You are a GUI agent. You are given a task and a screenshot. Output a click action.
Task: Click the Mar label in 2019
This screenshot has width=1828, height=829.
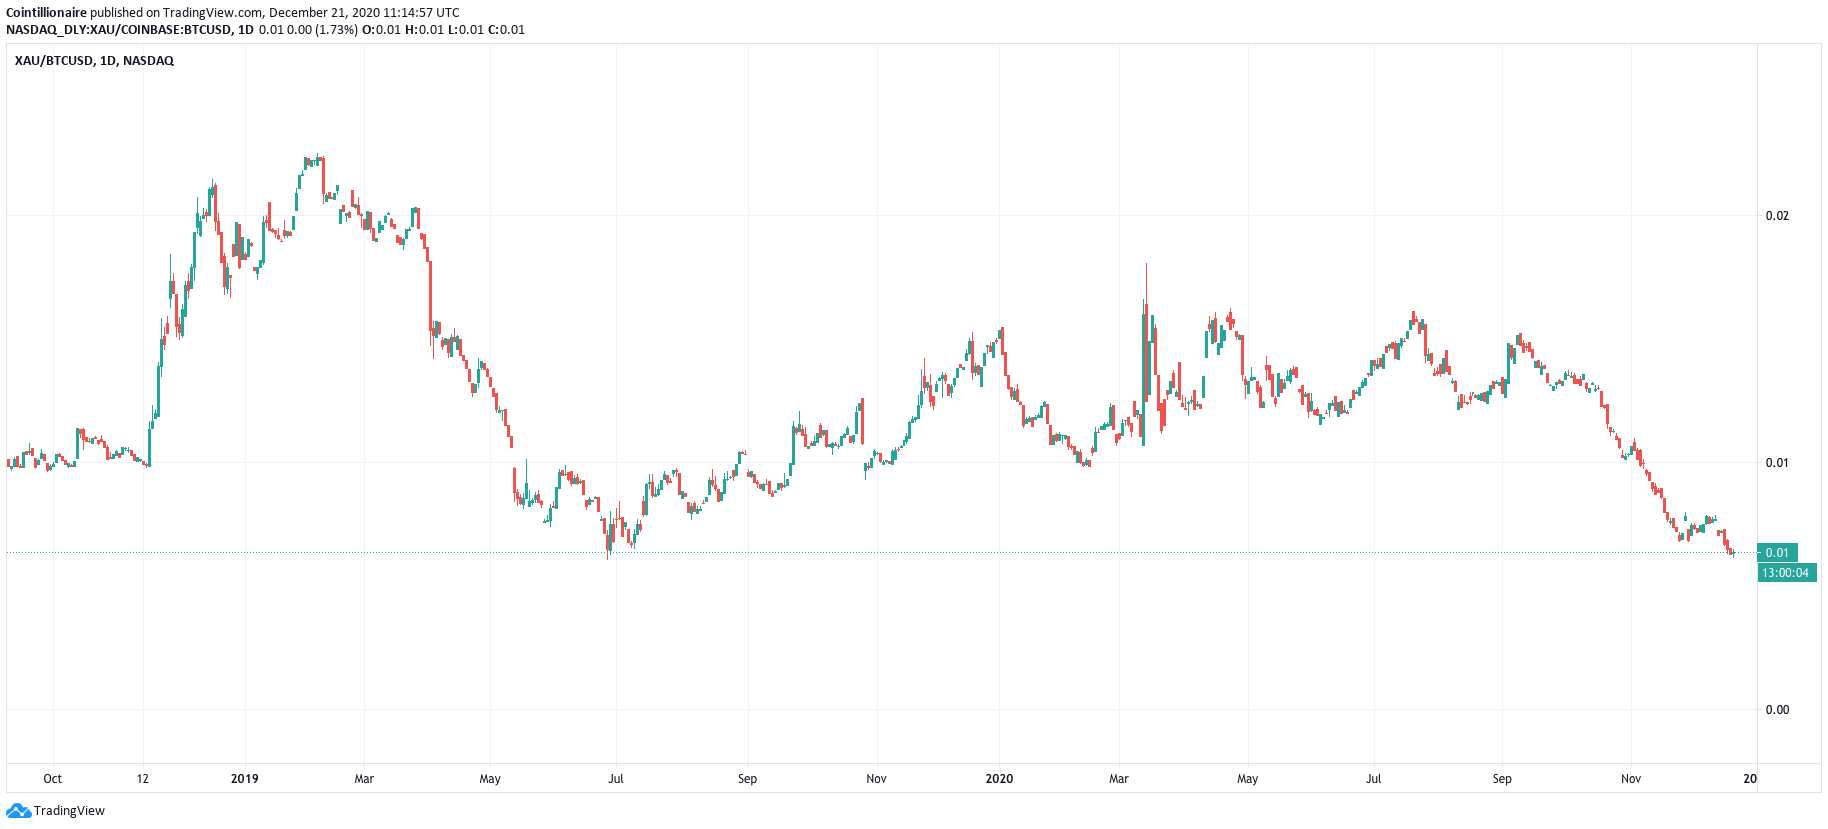click(364, 779)
